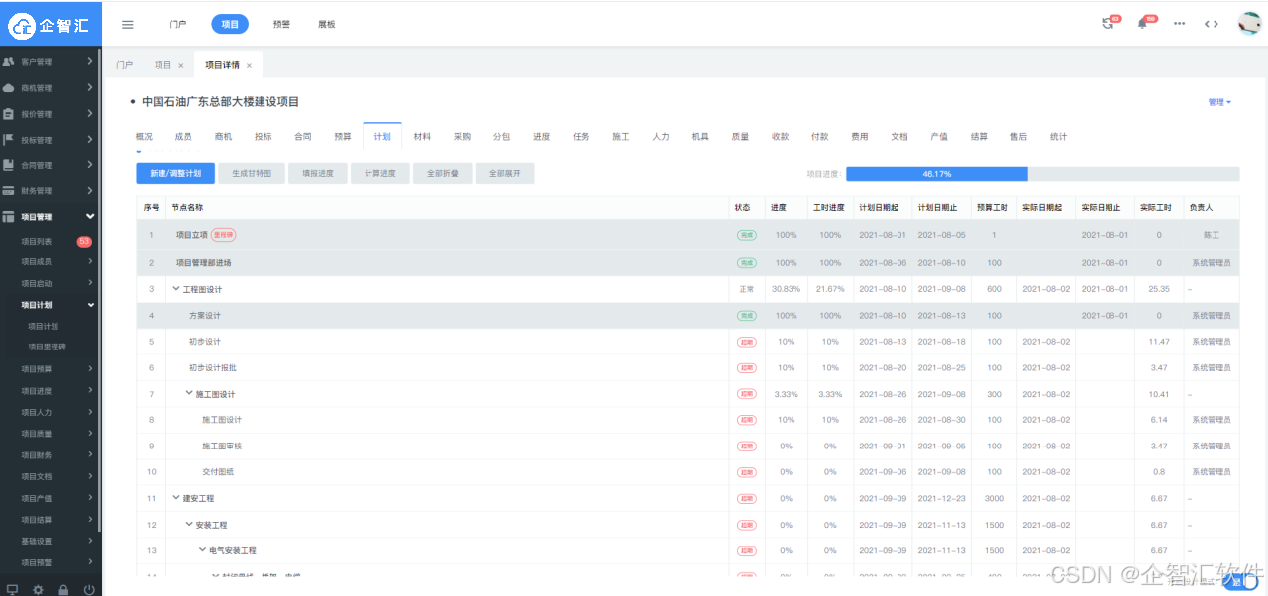Screen dimensions: 1268x596
Task: Close the 项目详情 tab with its x
Action: (x=249, y=65)
